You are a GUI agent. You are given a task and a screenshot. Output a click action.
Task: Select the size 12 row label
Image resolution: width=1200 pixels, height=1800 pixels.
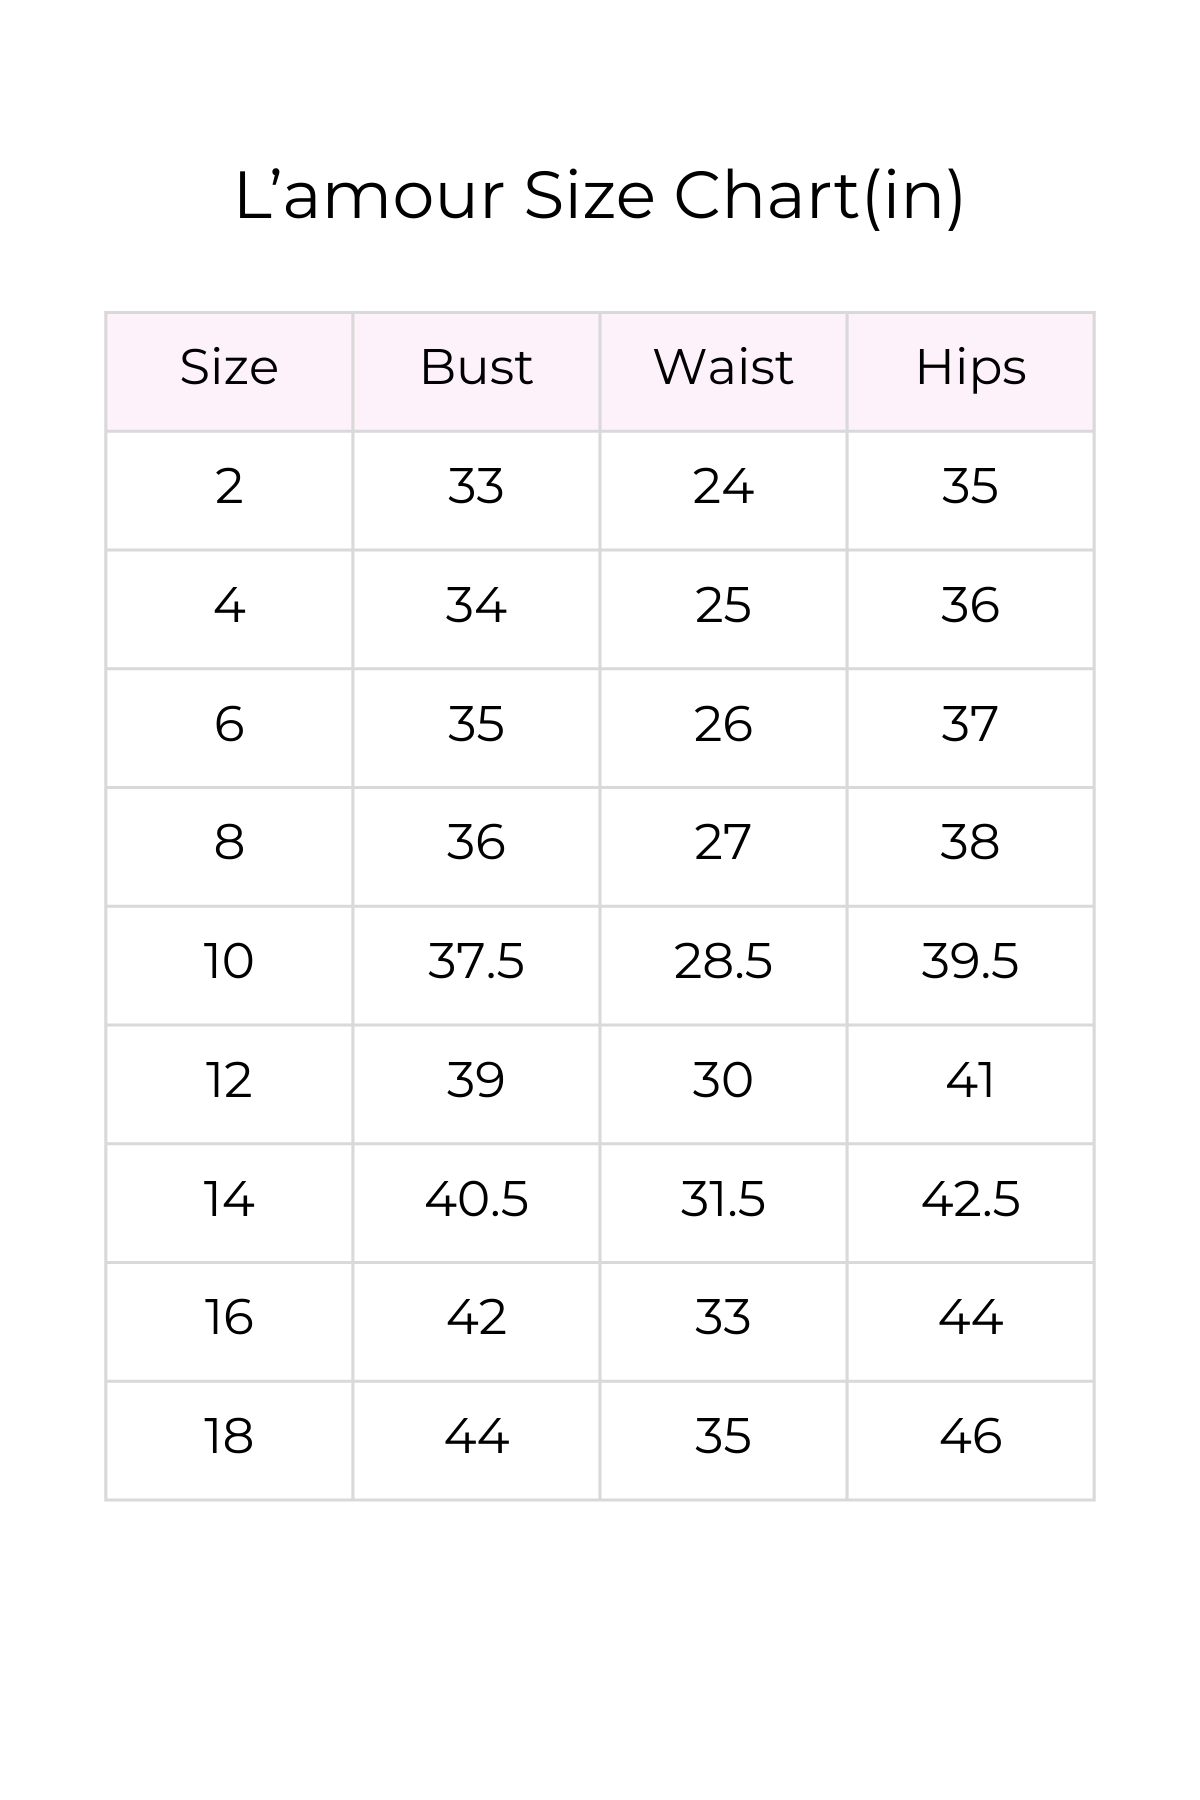229,1081
